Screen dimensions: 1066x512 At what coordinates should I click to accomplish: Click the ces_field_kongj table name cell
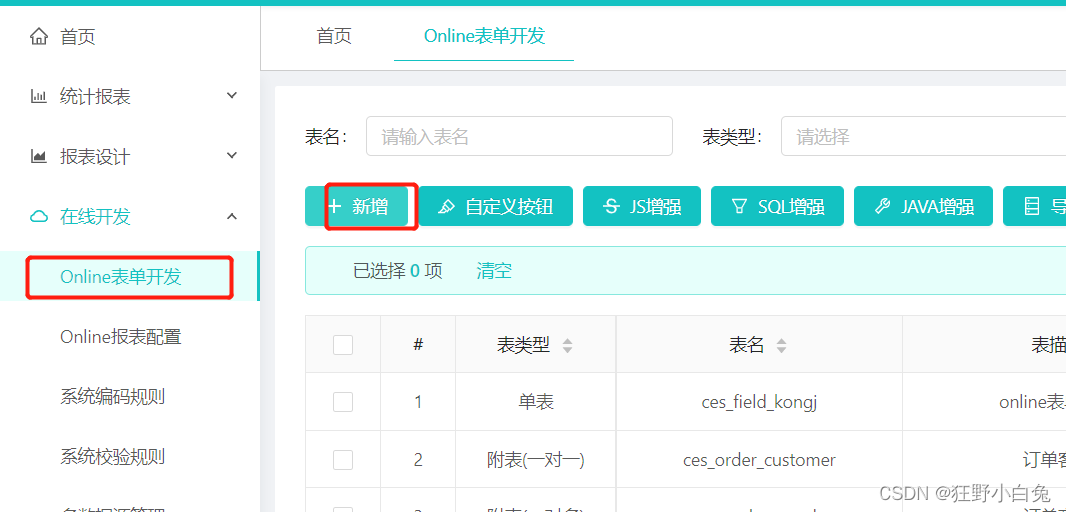(759, 402)
